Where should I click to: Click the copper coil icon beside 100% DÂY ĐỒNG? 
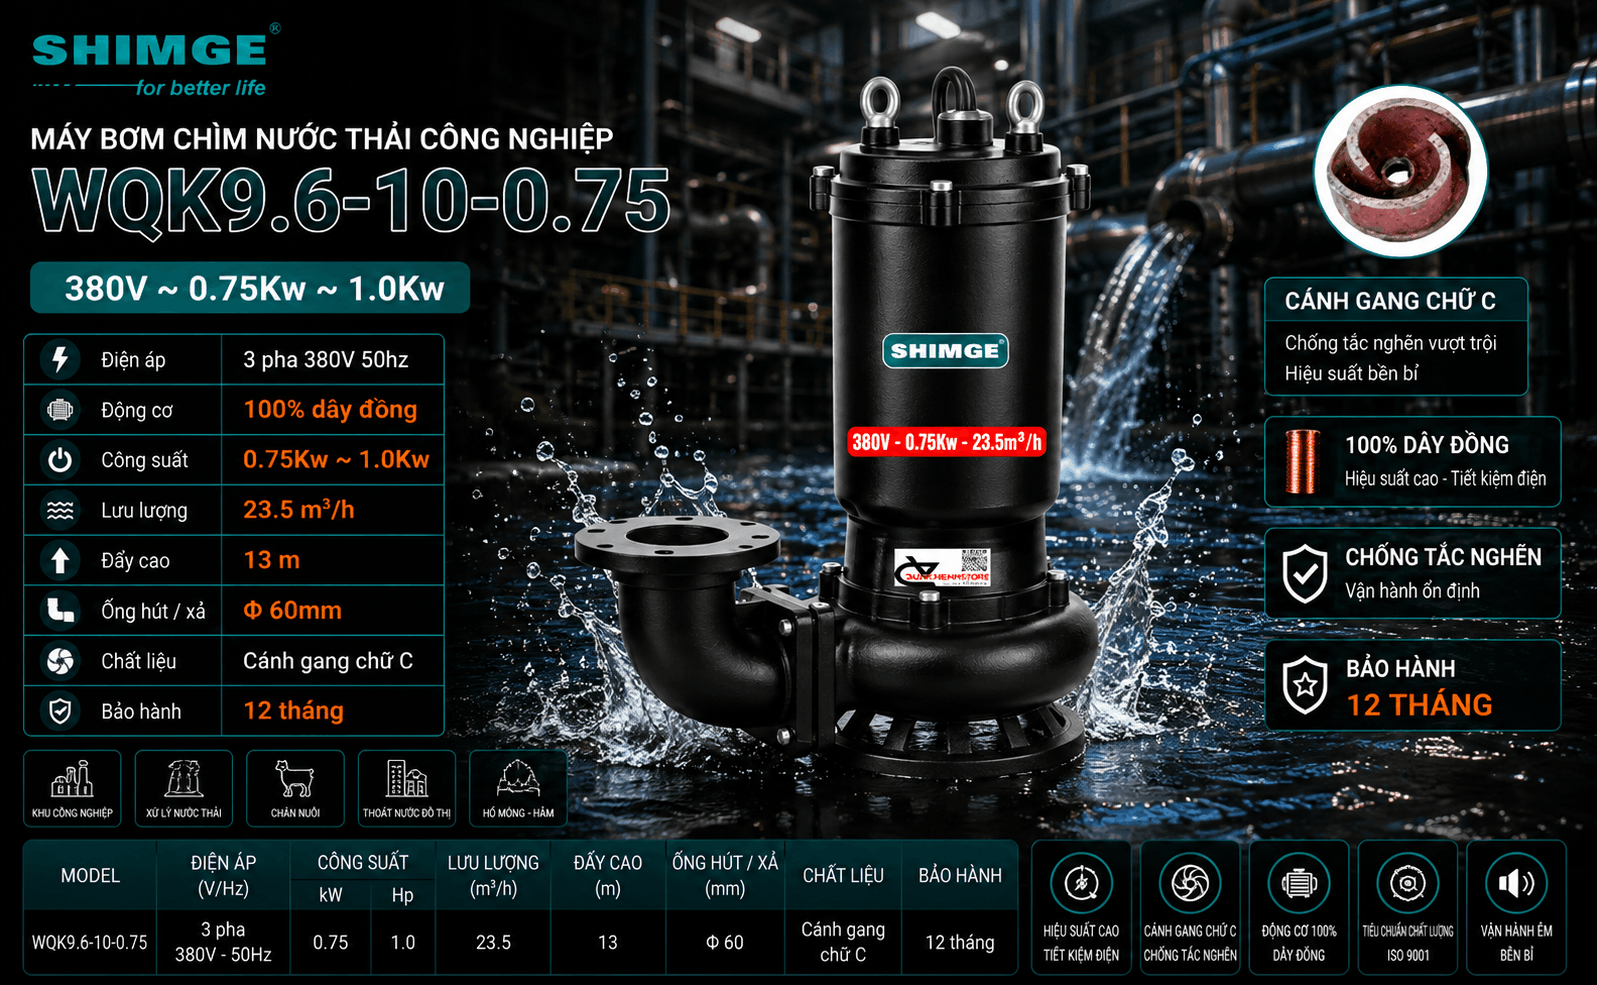pos(1302,462)
